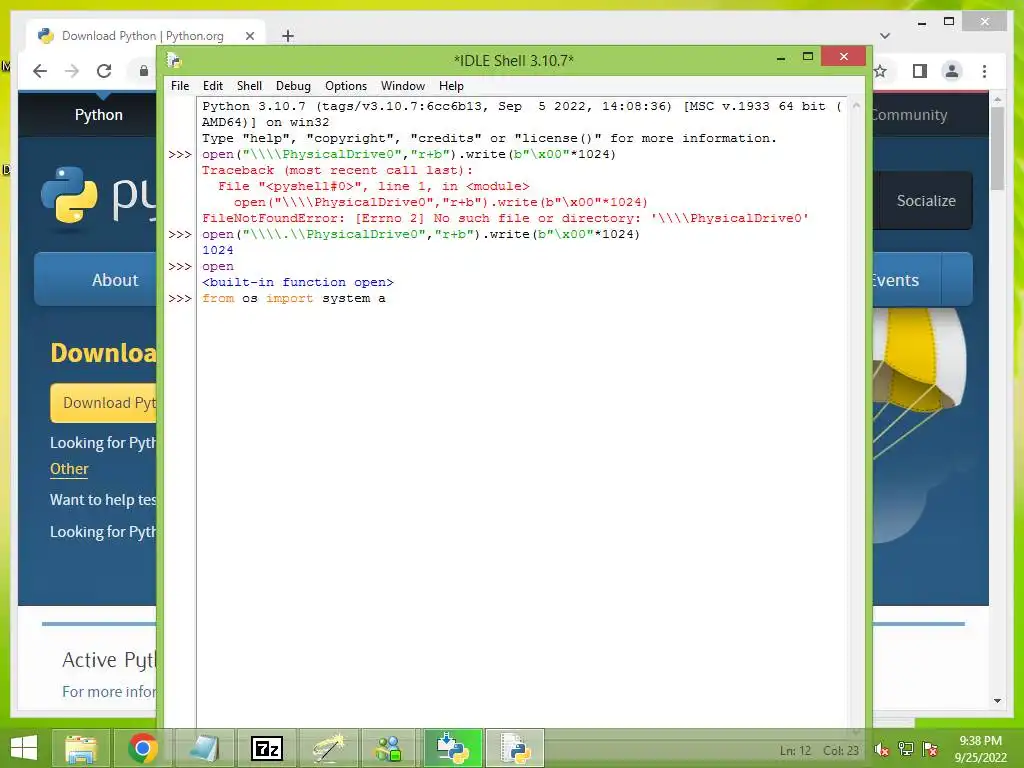Go forward in Chrome browser
1024x768 pixels.
pos(72,71)
